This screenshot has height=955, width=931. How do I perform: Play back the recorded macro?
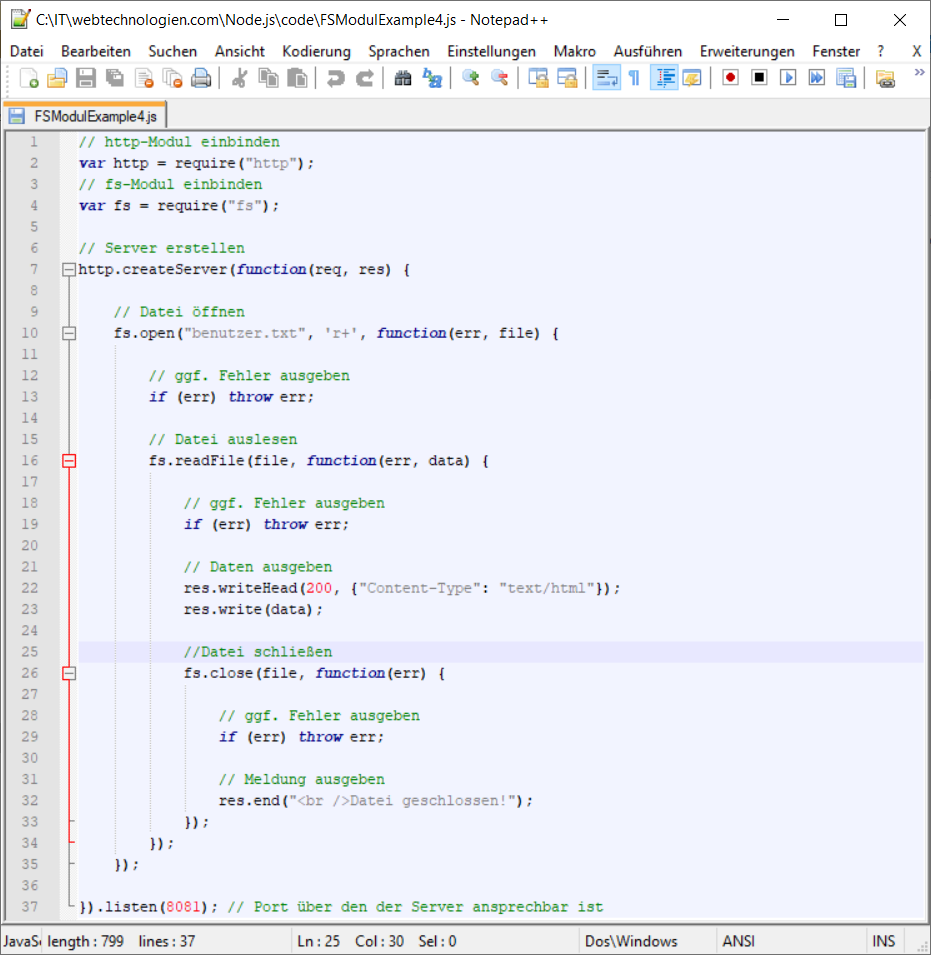click(788, 78)
